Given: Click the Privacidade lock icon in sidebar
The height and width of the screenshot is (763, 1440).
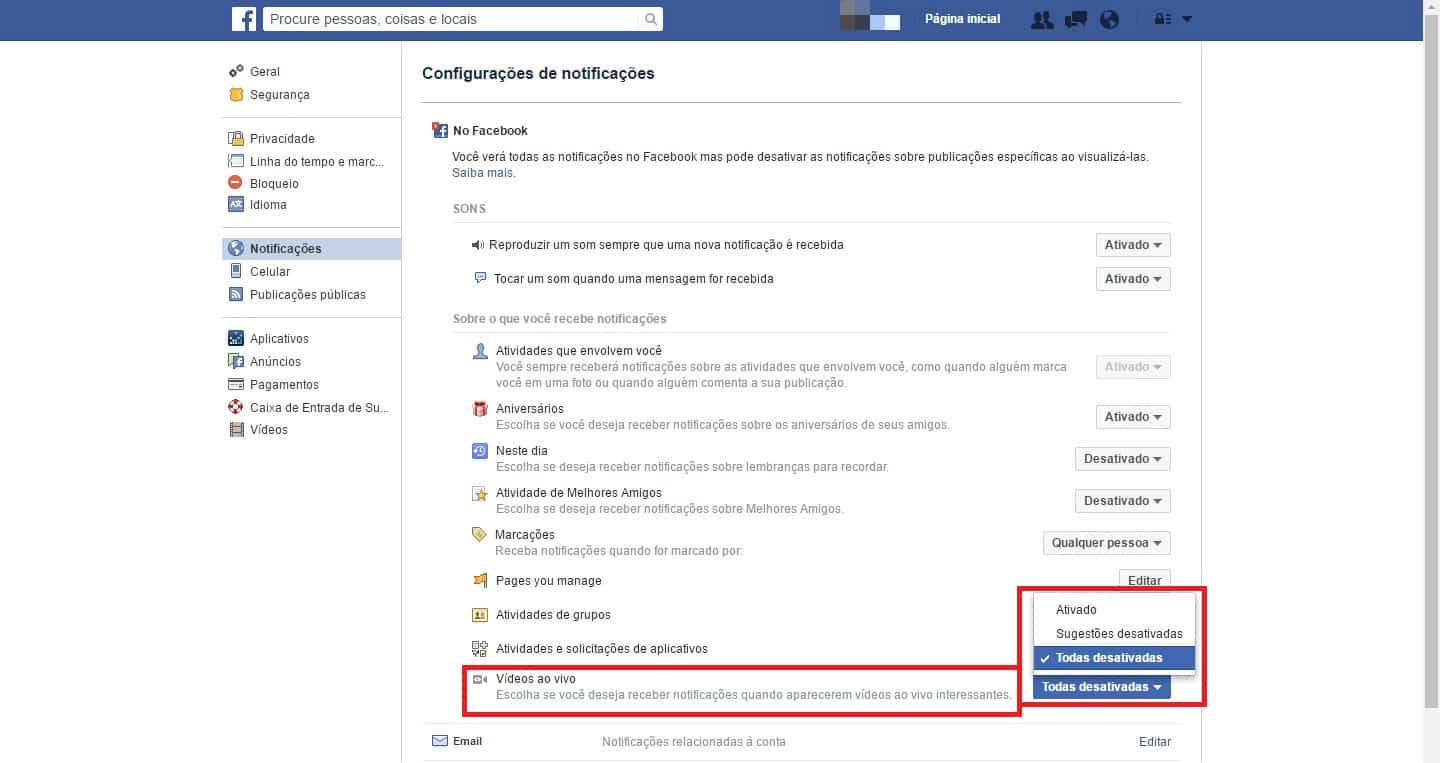Looking at the screenshot, I should pyautogui.click(x=236, y=139).
